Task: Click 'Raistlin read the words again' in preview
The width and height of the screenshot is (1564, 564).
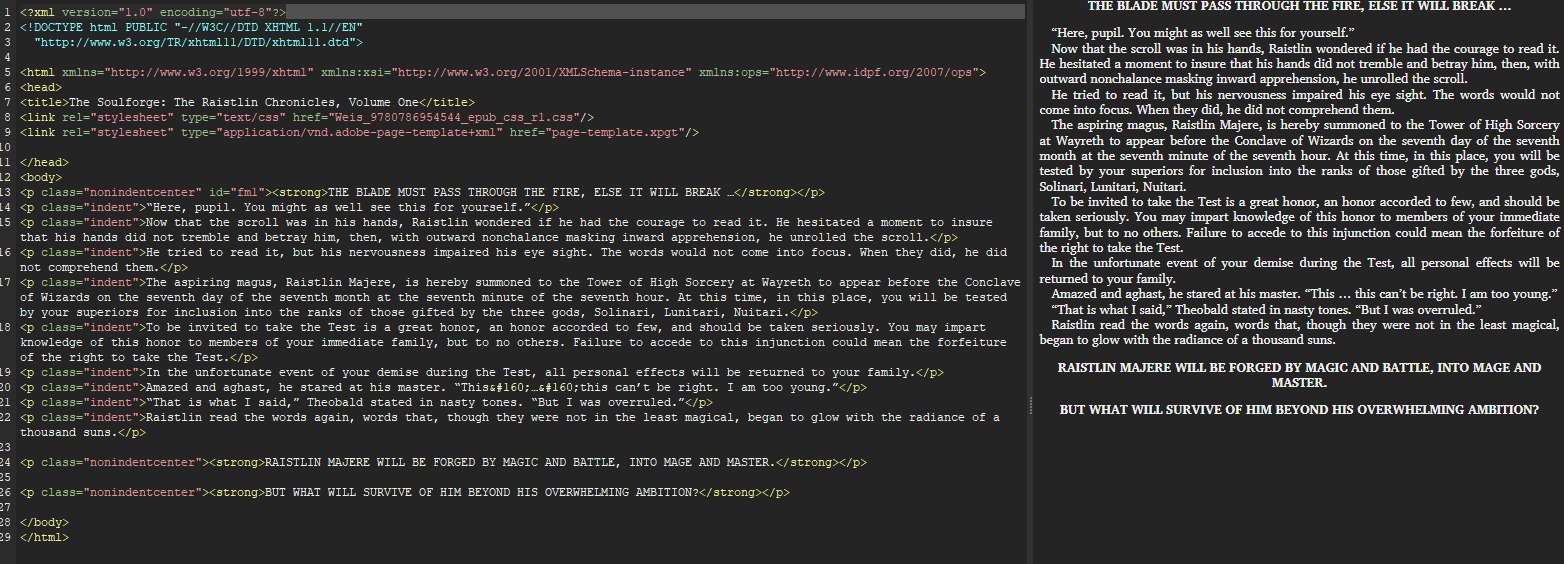Action: point(1299,332)
